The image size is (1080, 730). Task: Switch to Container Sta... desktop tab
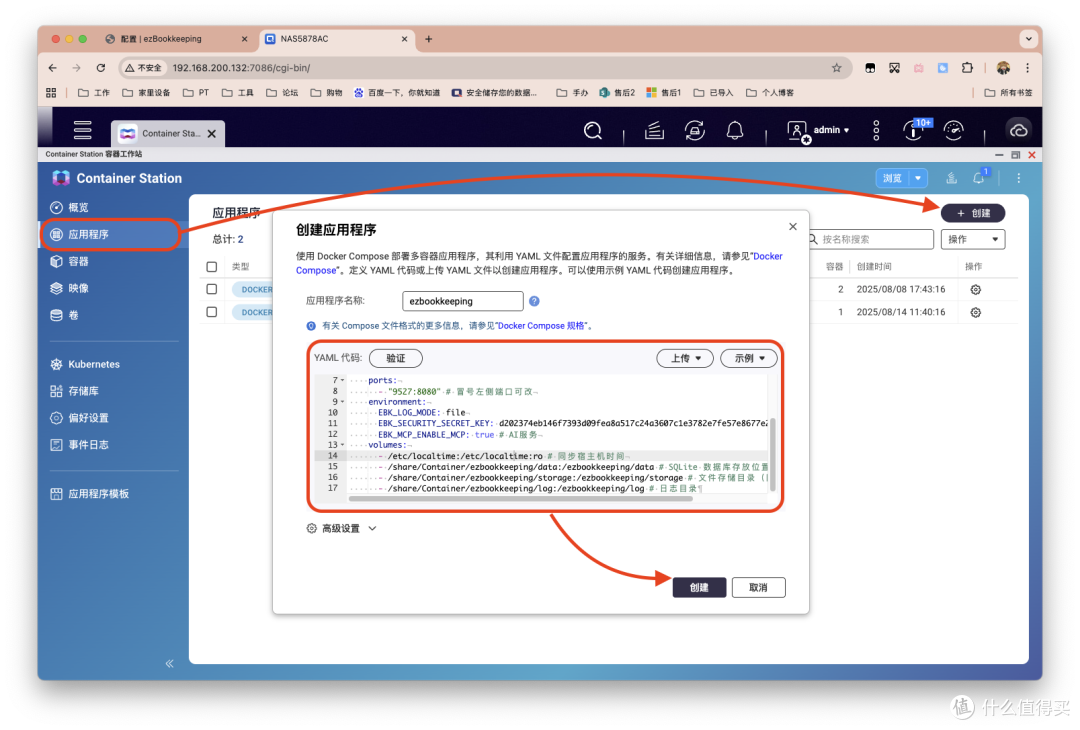(163, 134)
